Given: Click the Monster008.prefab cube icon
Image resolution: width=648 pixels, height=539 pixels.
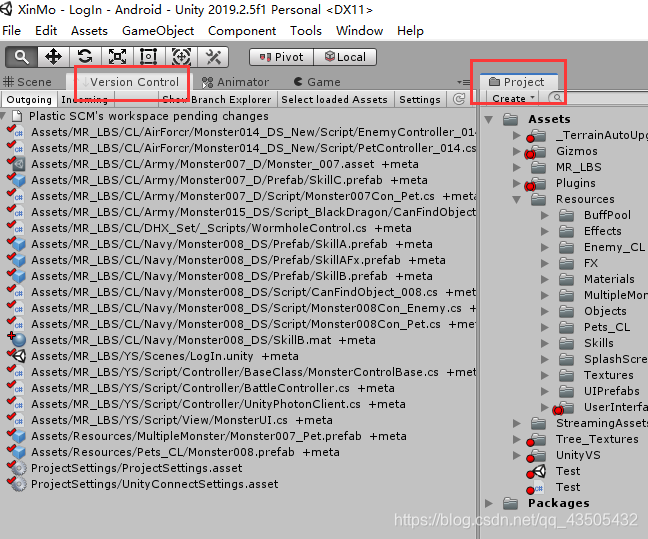Looking at the screenshot, I should tap(19, 452).
